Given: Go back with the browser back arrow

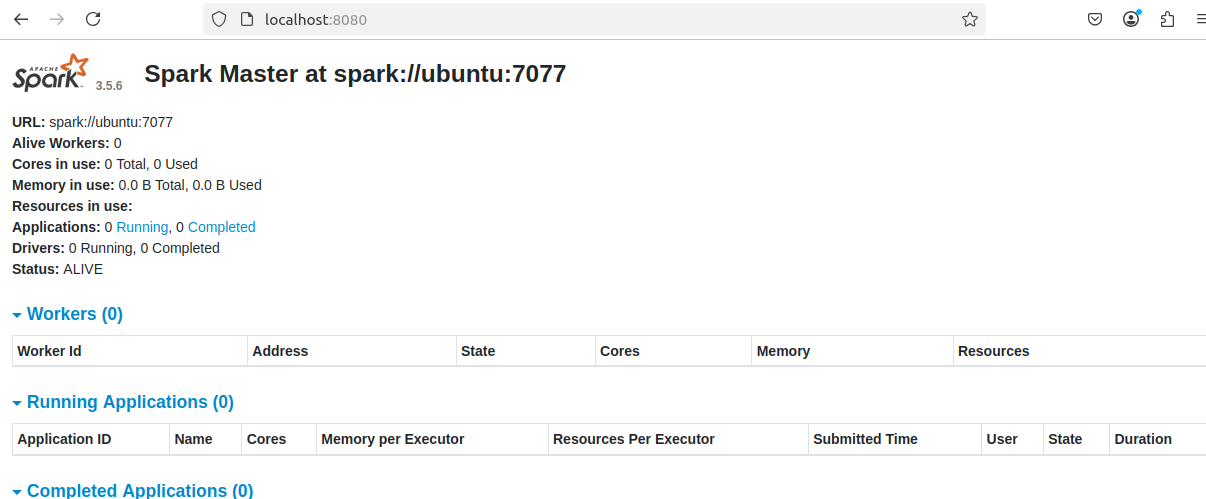Looking at the screenshot, I should coord(21,19).
